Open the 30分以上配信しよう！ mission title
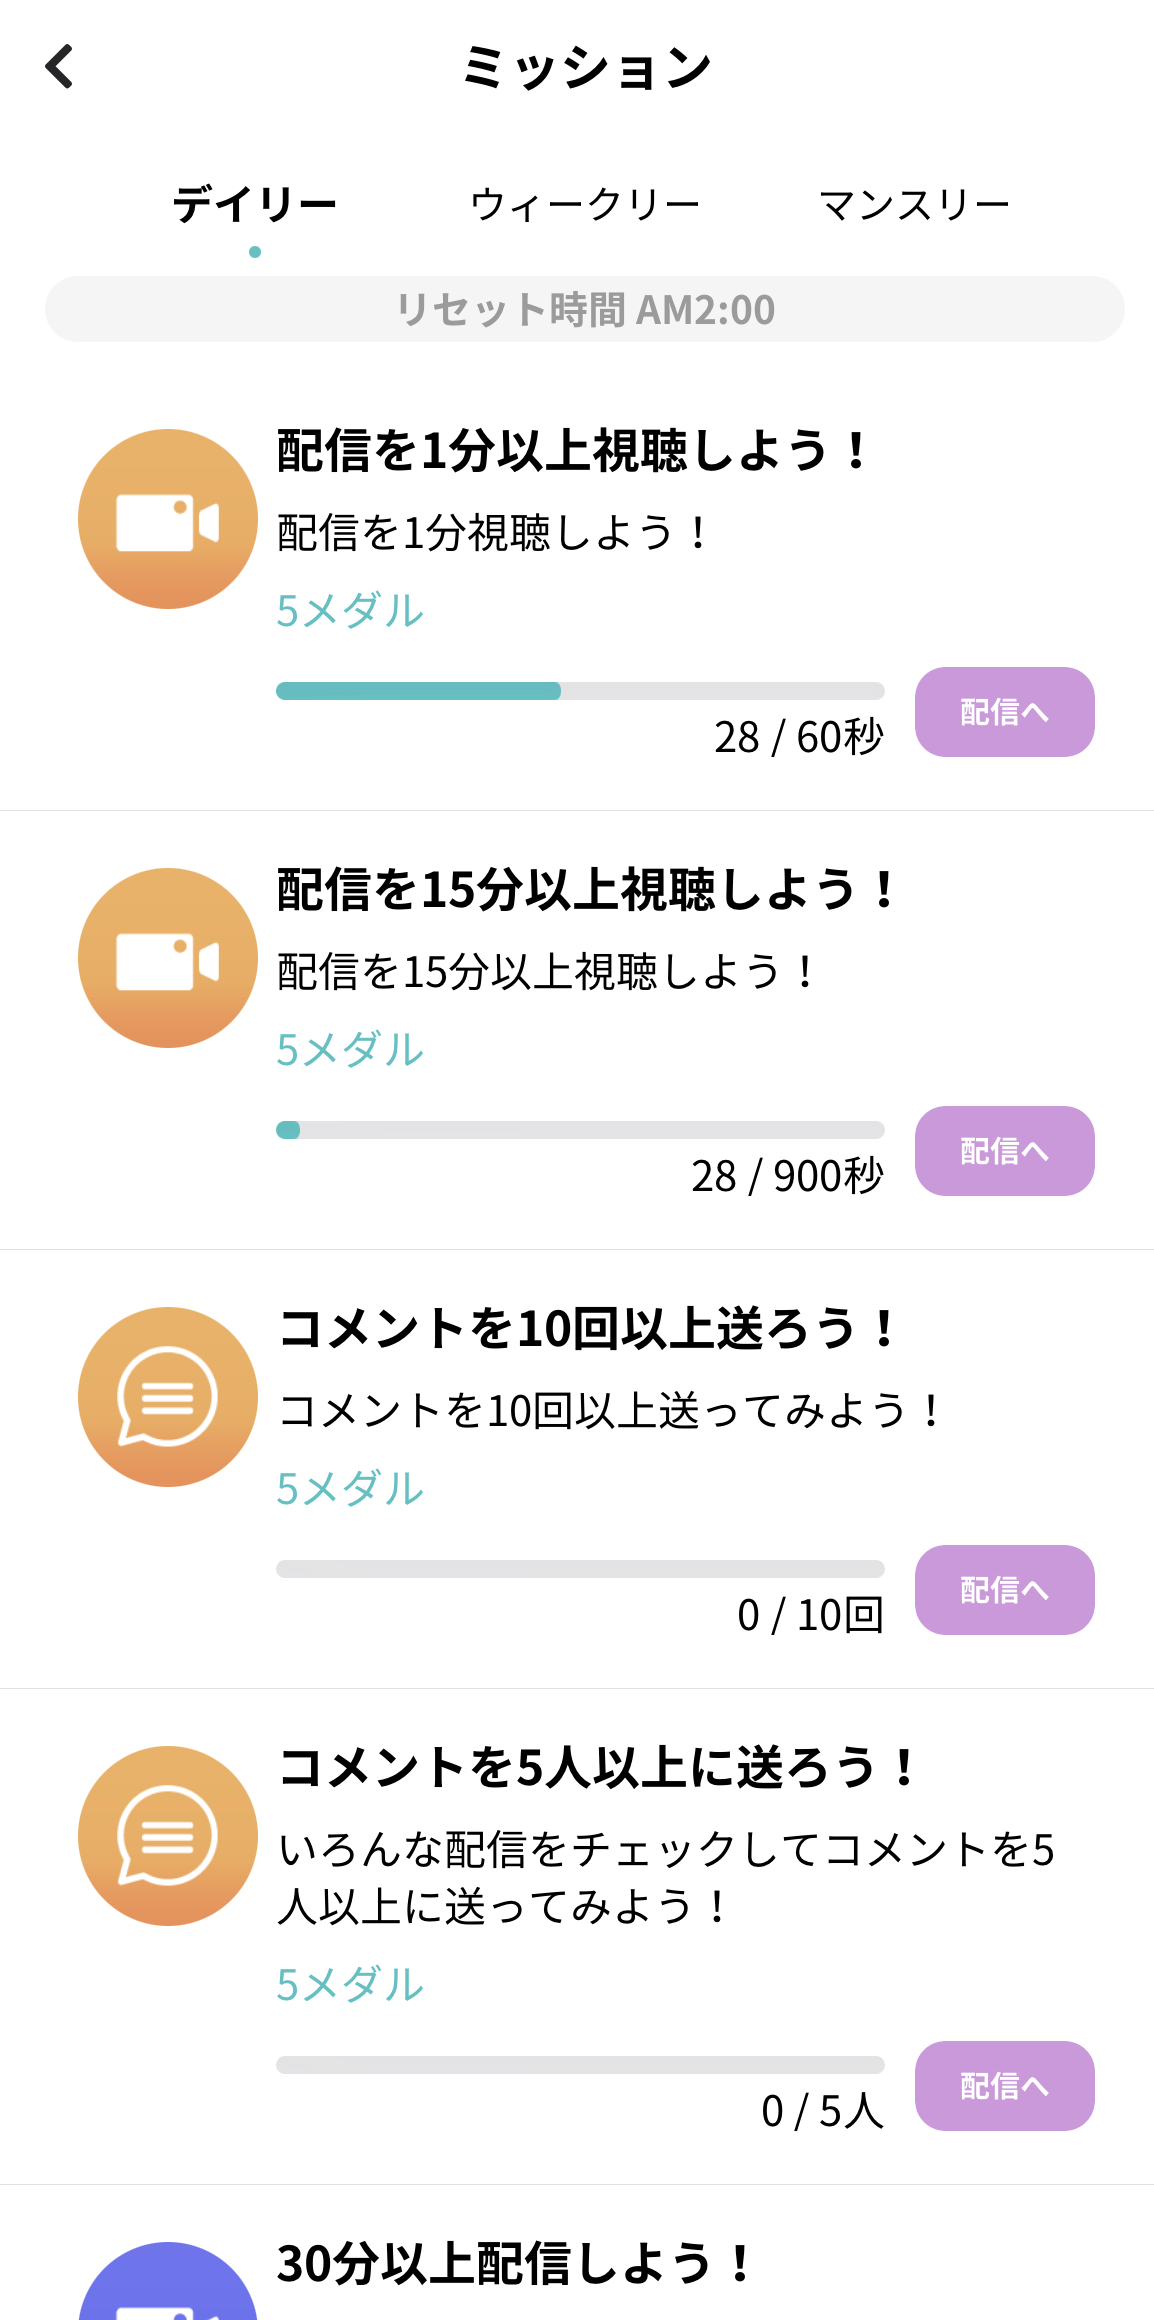Screen dimensions: 1154x2320 coord(513,2264)
